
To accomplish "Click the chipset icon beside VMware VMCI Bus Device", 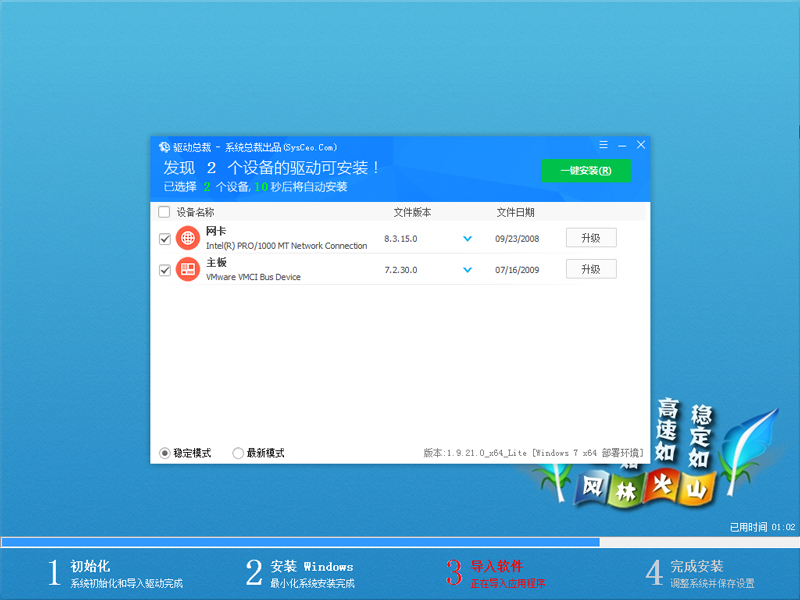I will click(x=187, y=269).
